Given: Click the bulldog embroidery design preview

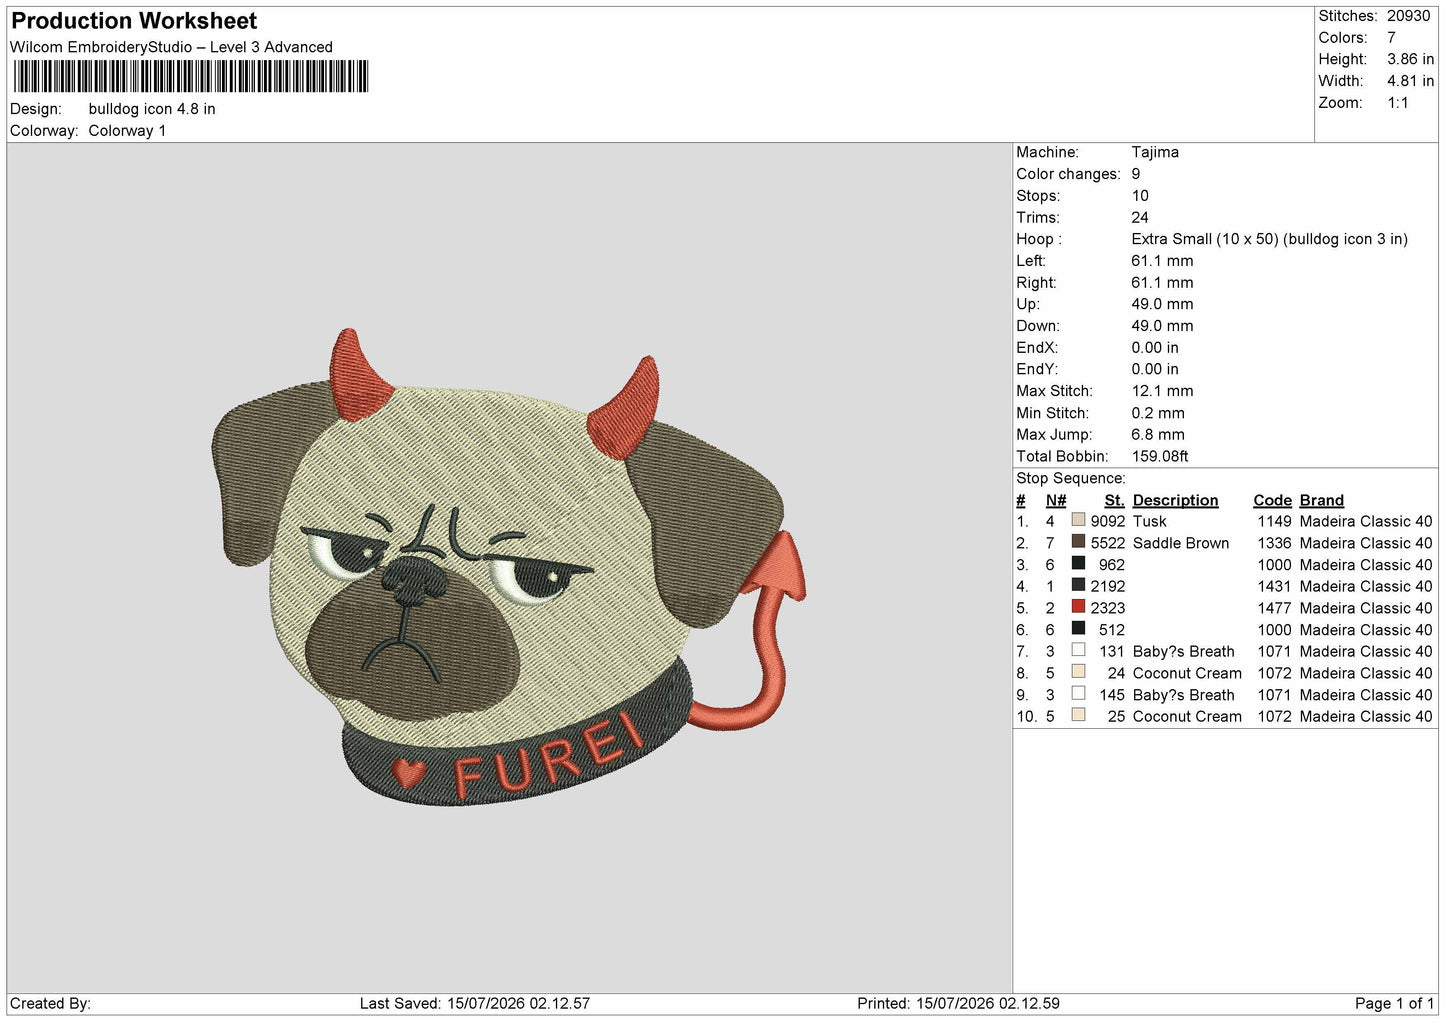Looking at the screenshot, I should [x=508, y=566].
